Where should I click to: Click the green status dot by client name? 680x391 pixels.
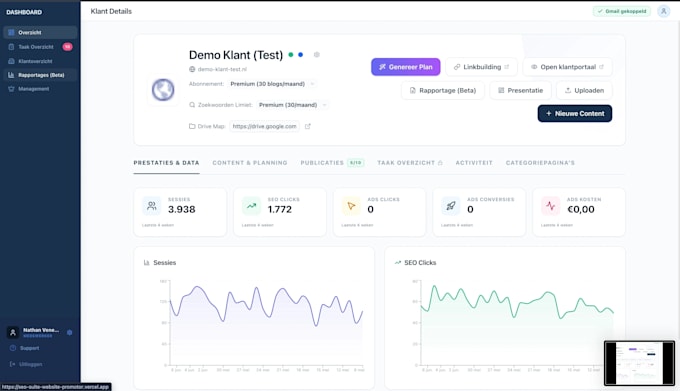pos(291,55)
